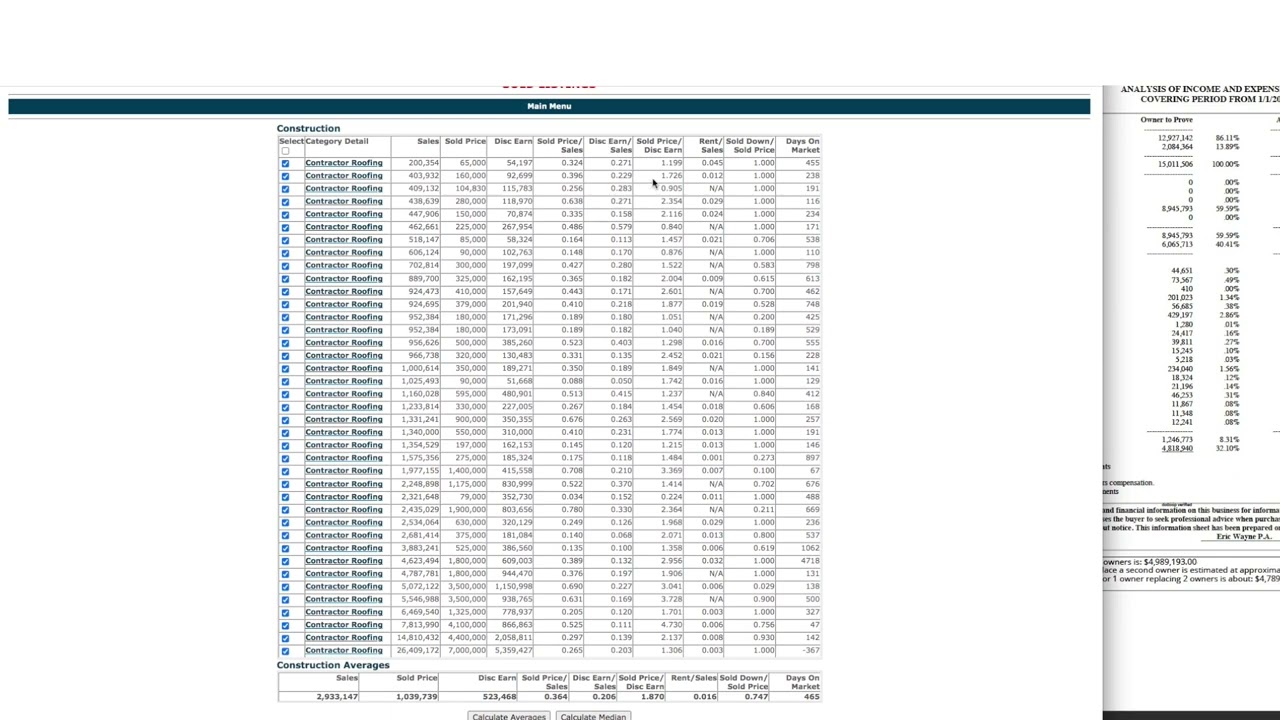Deselect the row with sales 518,147
This screenshot has width=1280, height=720.
pyautogui.click(x=285, y=240)
